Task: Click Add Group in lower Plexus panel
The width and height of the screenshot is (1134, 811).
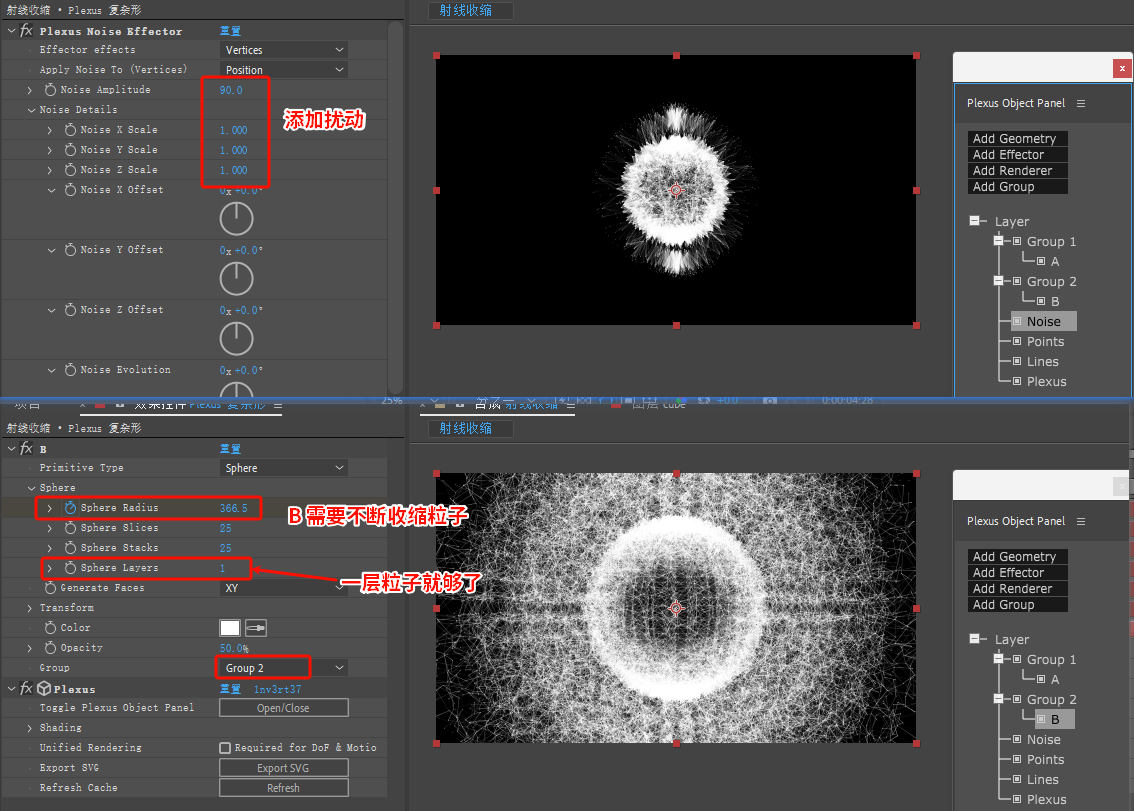Action: pyautogui.click(x=1018, y=604)
